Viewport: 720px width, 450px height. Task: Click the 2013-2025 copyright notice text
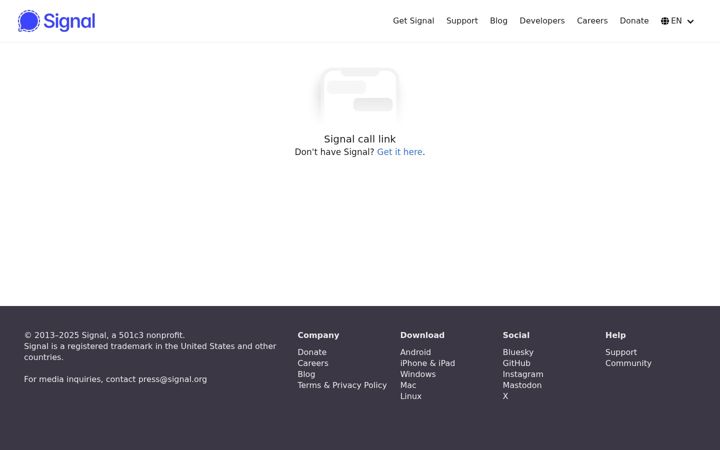point(104,335)
